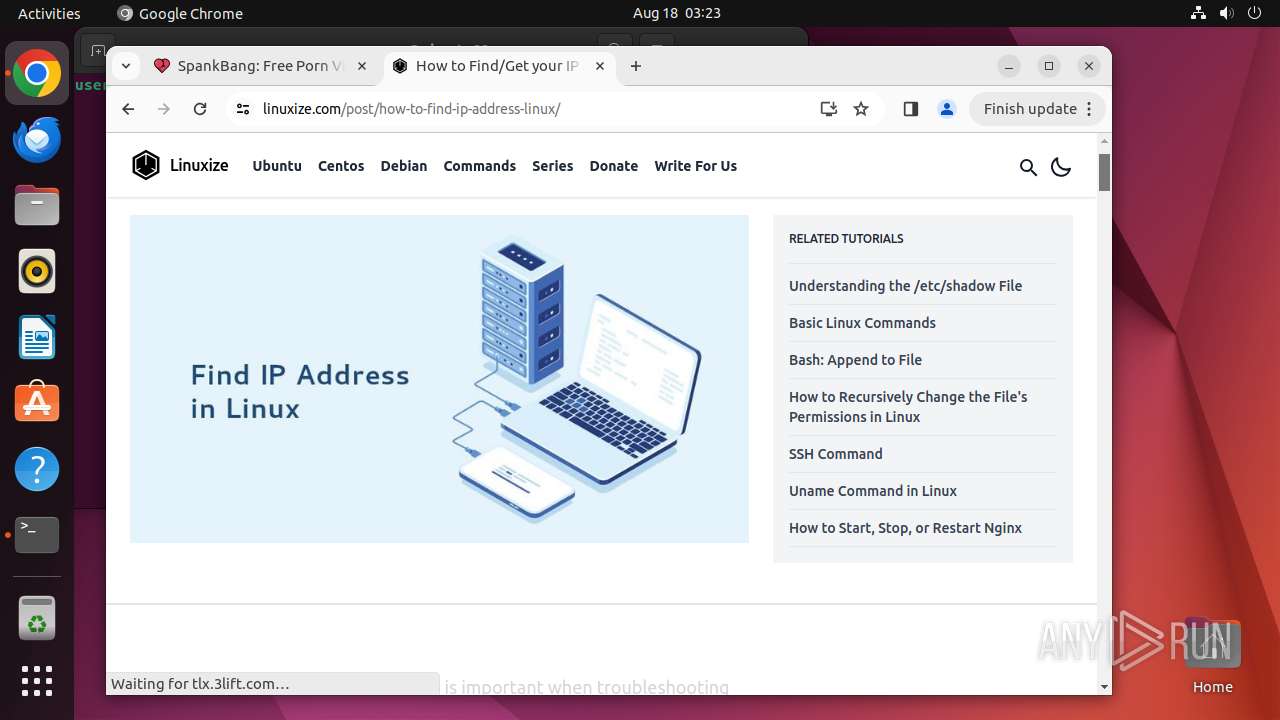Image resolution: width=1280 pixels, height=720 pixels.
Task: Open How to Recursively Change File's Permissions link
Action: point(908,407)
